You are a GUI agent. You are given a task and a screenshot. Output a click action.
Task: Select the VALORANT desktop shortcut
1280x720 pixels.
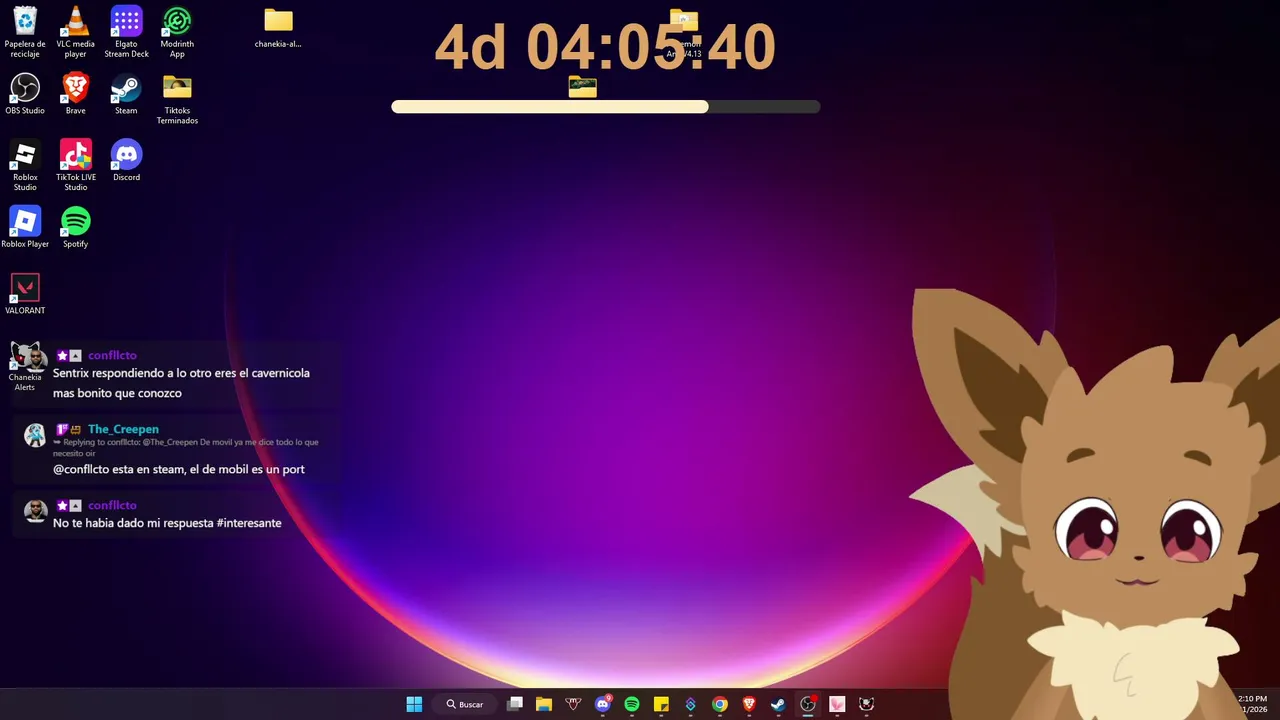(25, 294)
